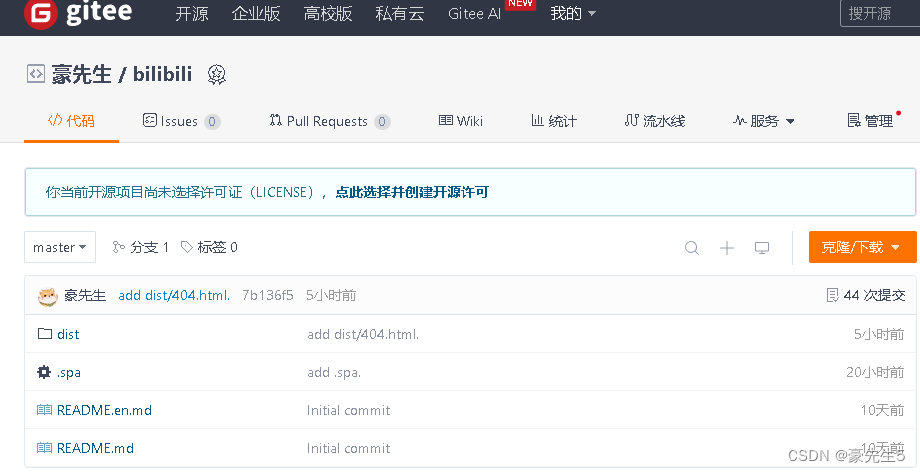Viewport: 920px width, 473px height.
Task: Open the 开源 menu item
Action: tap(192, 13)
